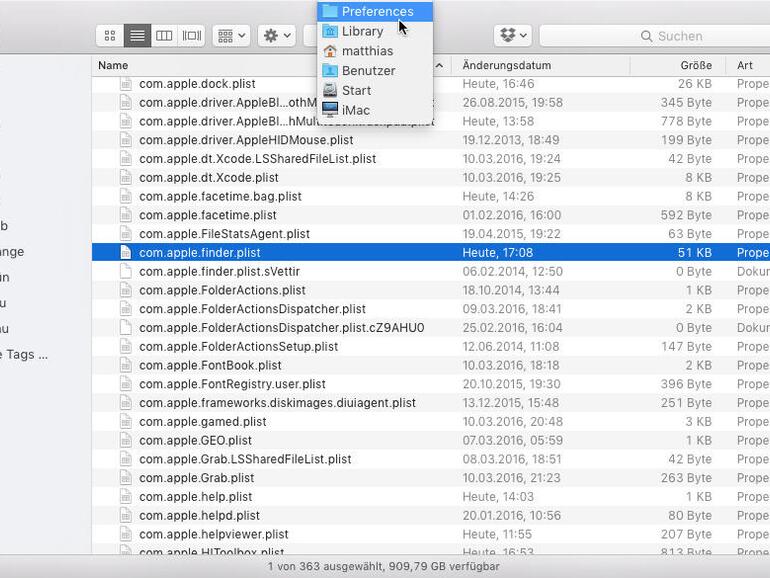
Task: Click file icon of com.apple.dock.plist
Action: tap(126, 83)
